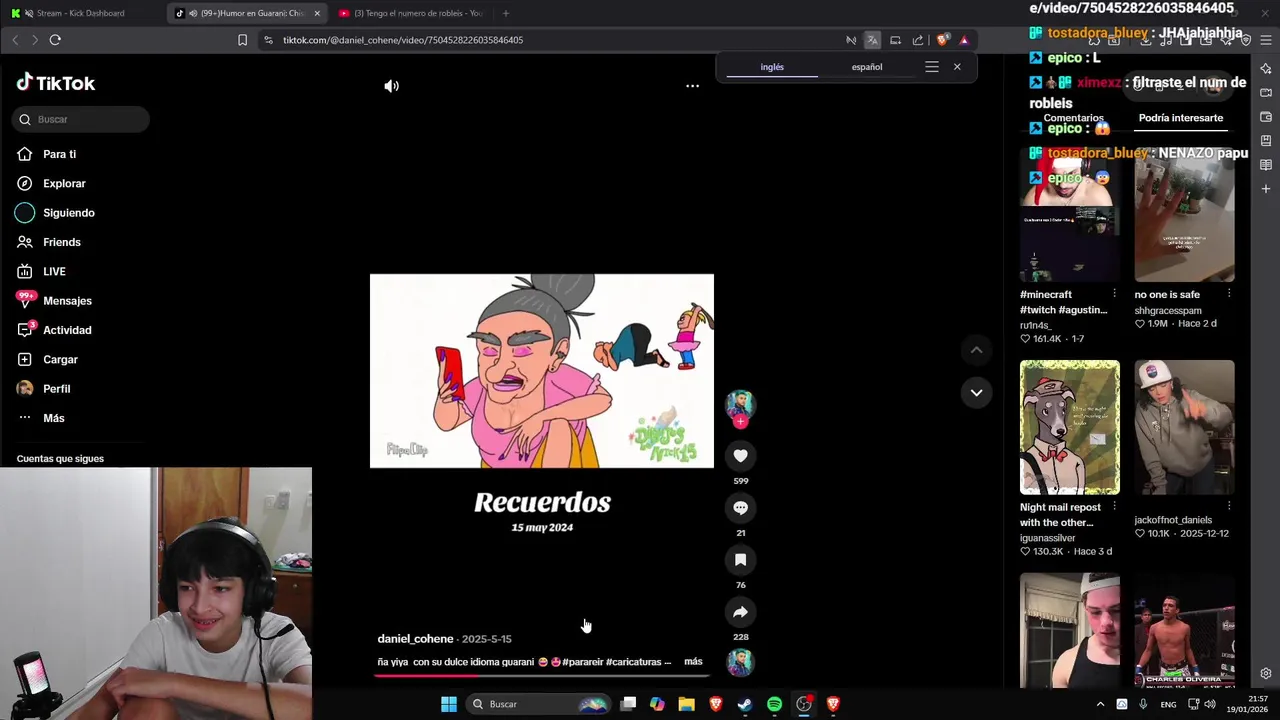Close the translate popup
Image resolution: width=1280 pixels, height=720 pixels.
click(957, 67)
